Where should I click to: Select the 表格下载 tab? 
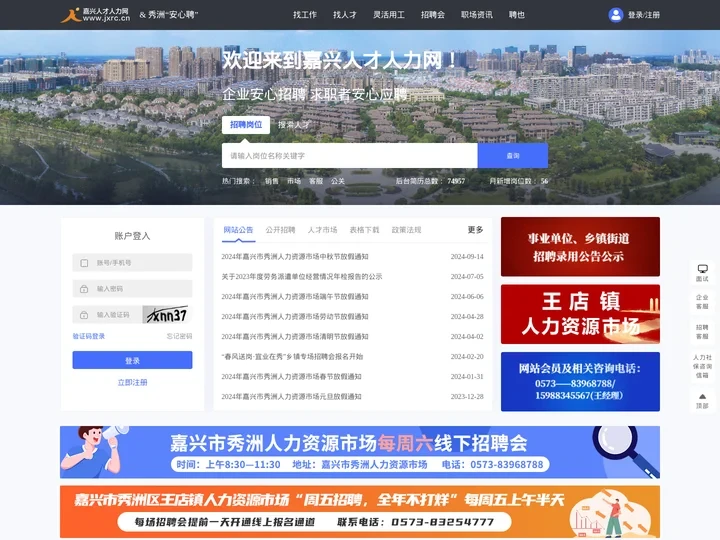click(364, 230)
